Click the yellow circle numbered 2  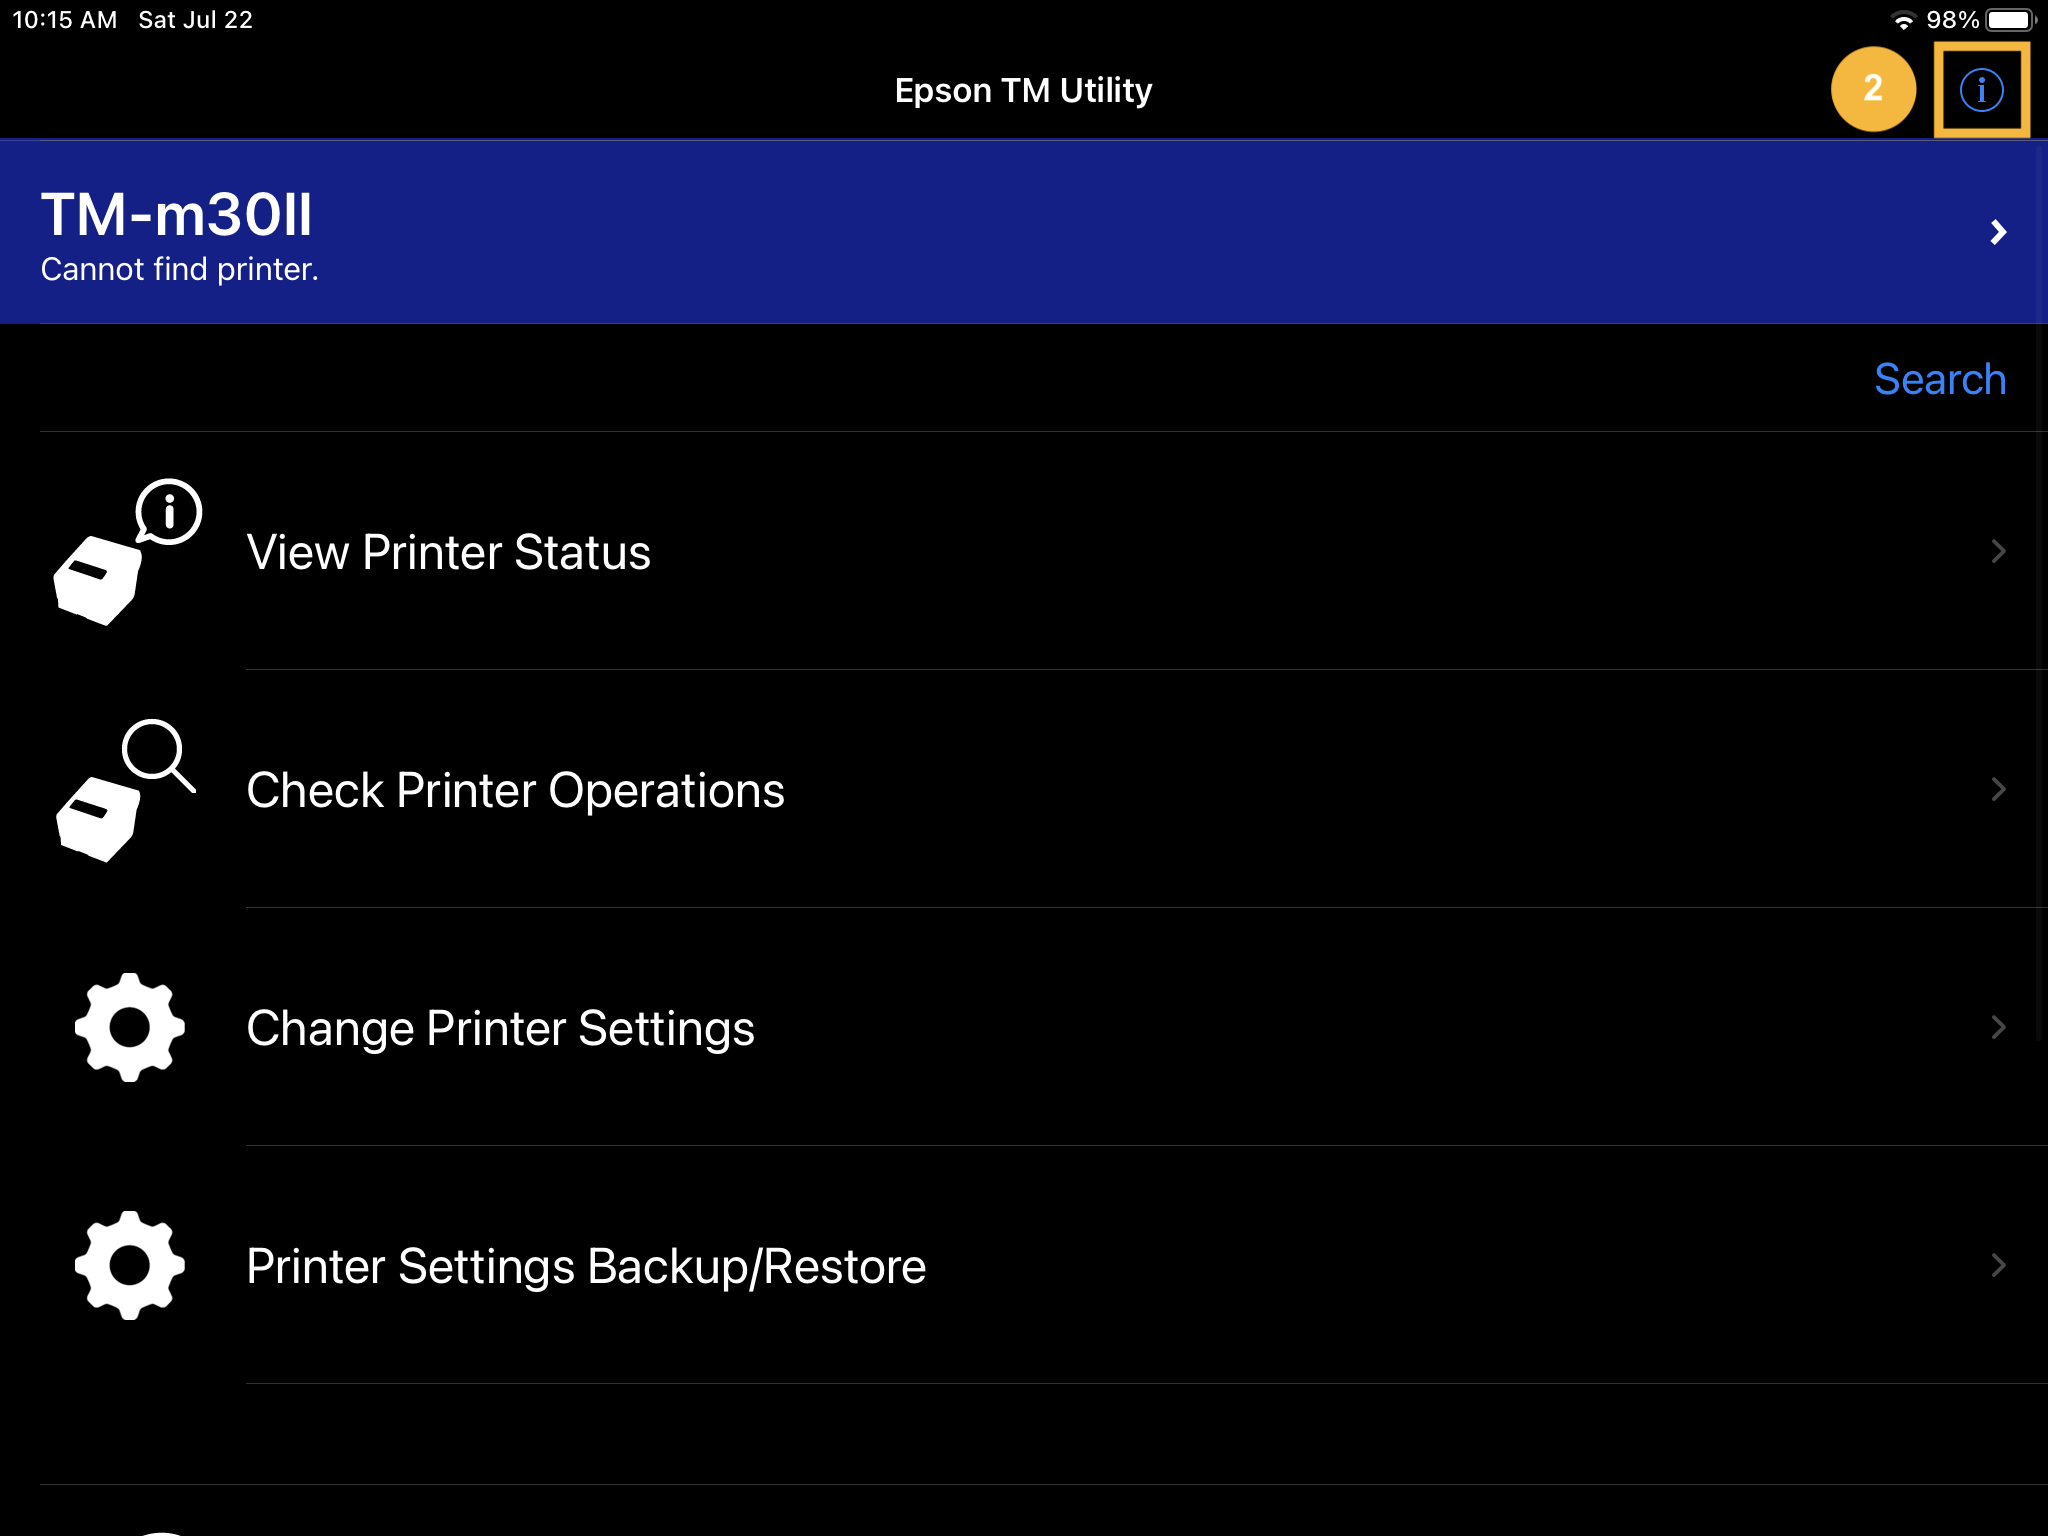[1873, 89]
